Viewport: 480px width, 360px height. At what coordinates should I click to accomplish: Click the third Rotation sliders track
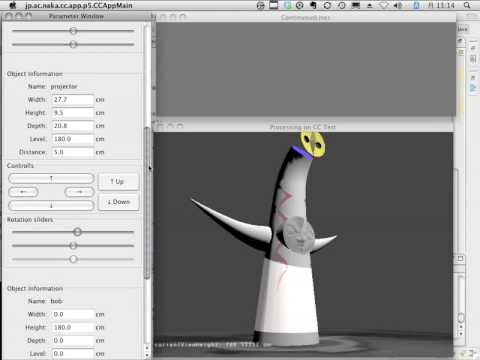pyautogui.click(x=73, y=259)
